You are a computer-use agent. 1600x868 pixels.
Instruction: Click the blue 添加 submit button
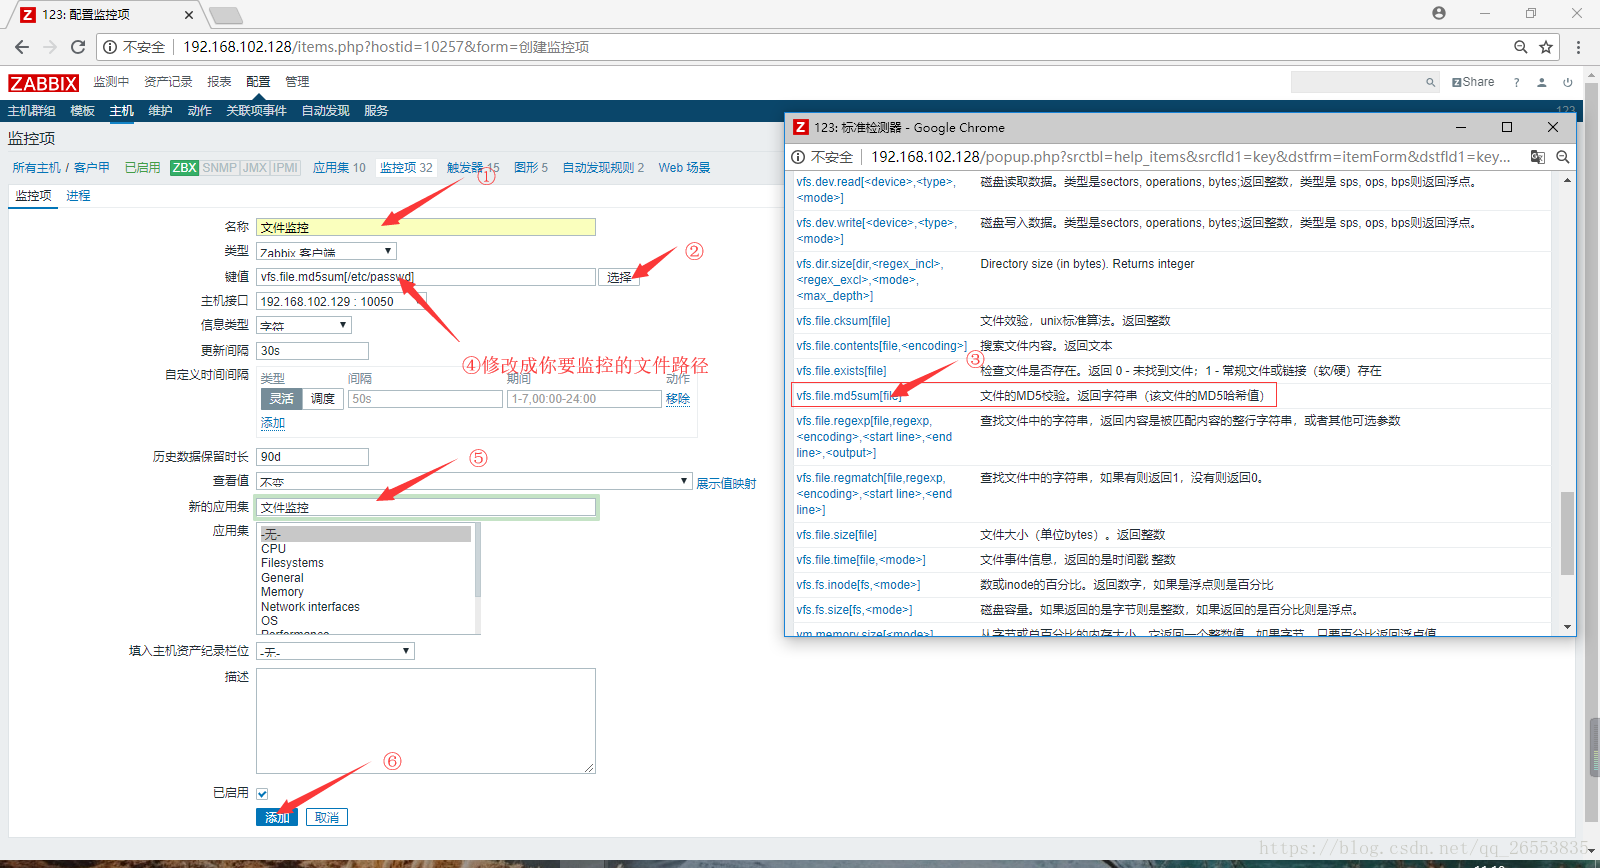coord(277,817)
